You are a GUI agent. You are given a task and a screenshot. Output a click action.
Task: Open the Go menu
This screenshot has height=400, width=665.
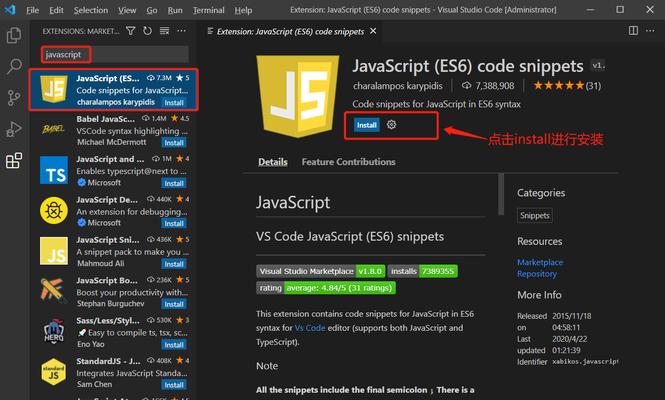click(152, 10)
